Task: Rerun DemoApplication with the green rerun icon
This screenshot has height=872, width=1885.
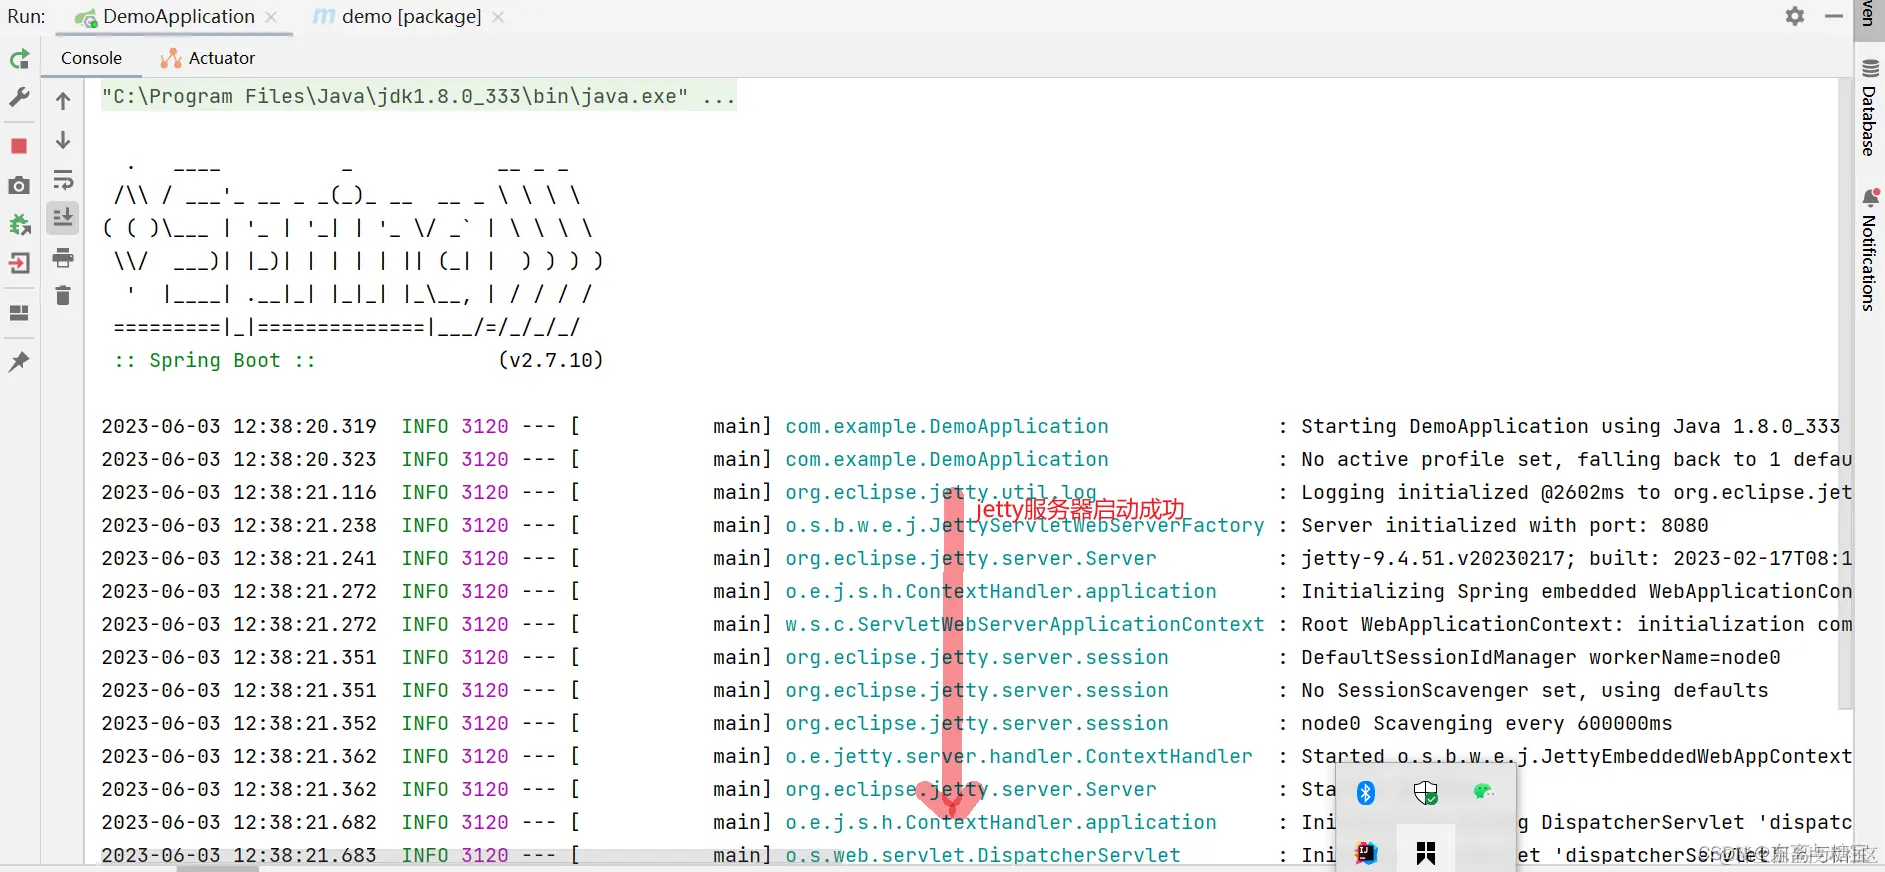Action: coord(19,59)
